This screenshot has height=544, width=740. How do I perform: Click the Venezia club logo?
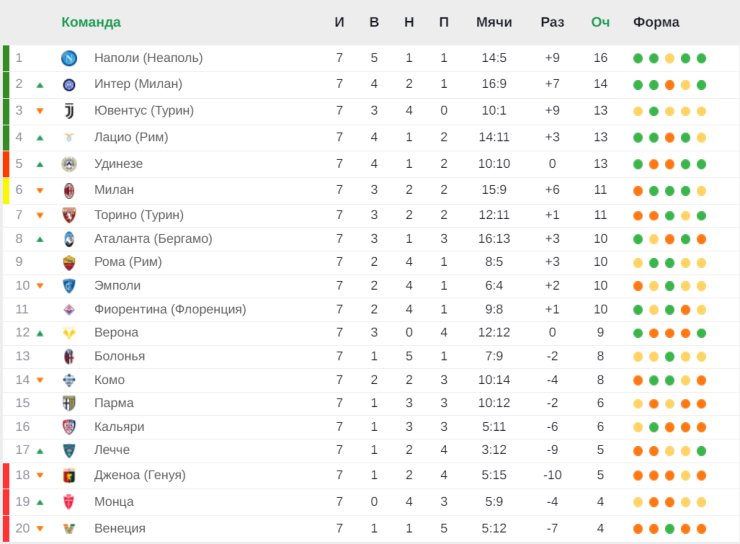point(69,529)
